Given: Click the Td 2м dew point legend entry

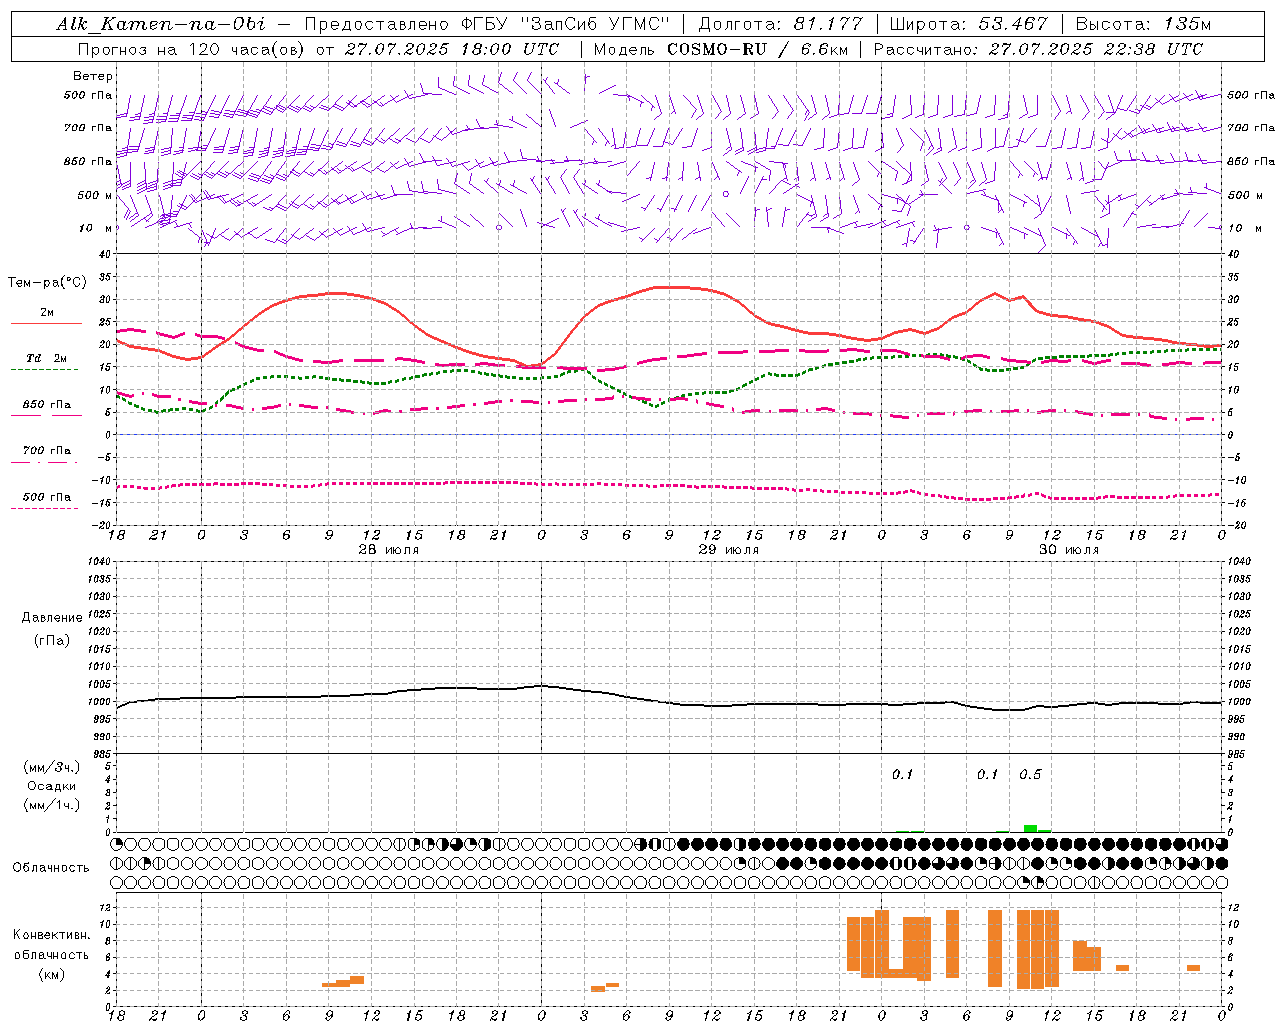Looking at the screenshot, I should (47, 358).
